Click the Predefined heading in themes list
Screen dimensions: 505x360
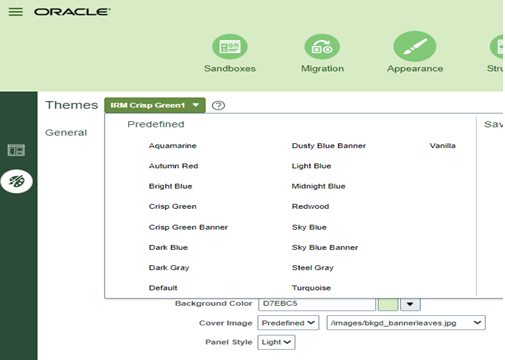(x=156, y=124)
